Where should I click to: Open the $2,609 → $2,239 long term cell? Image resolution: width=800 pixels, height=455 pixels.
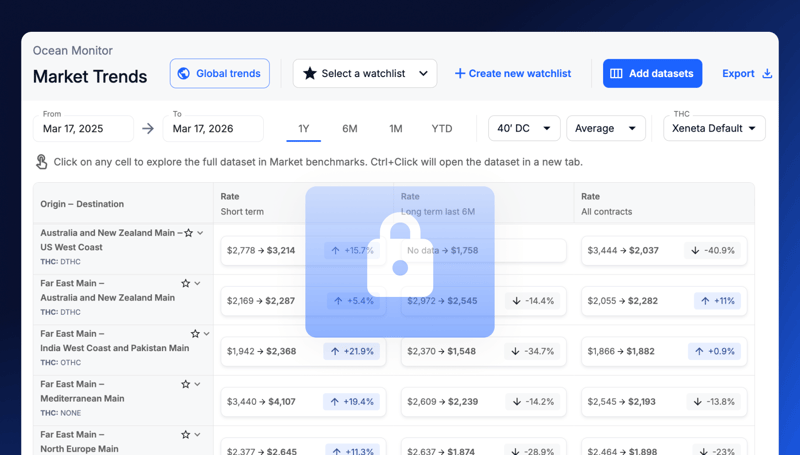pyautogui.click(x=484, y=402)
